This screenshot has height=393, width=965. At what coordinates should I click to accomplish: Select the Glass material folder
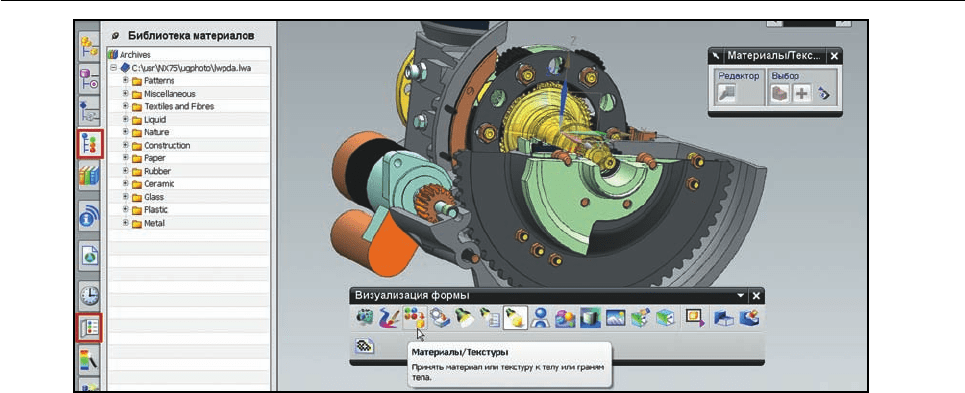coord(154,197)
